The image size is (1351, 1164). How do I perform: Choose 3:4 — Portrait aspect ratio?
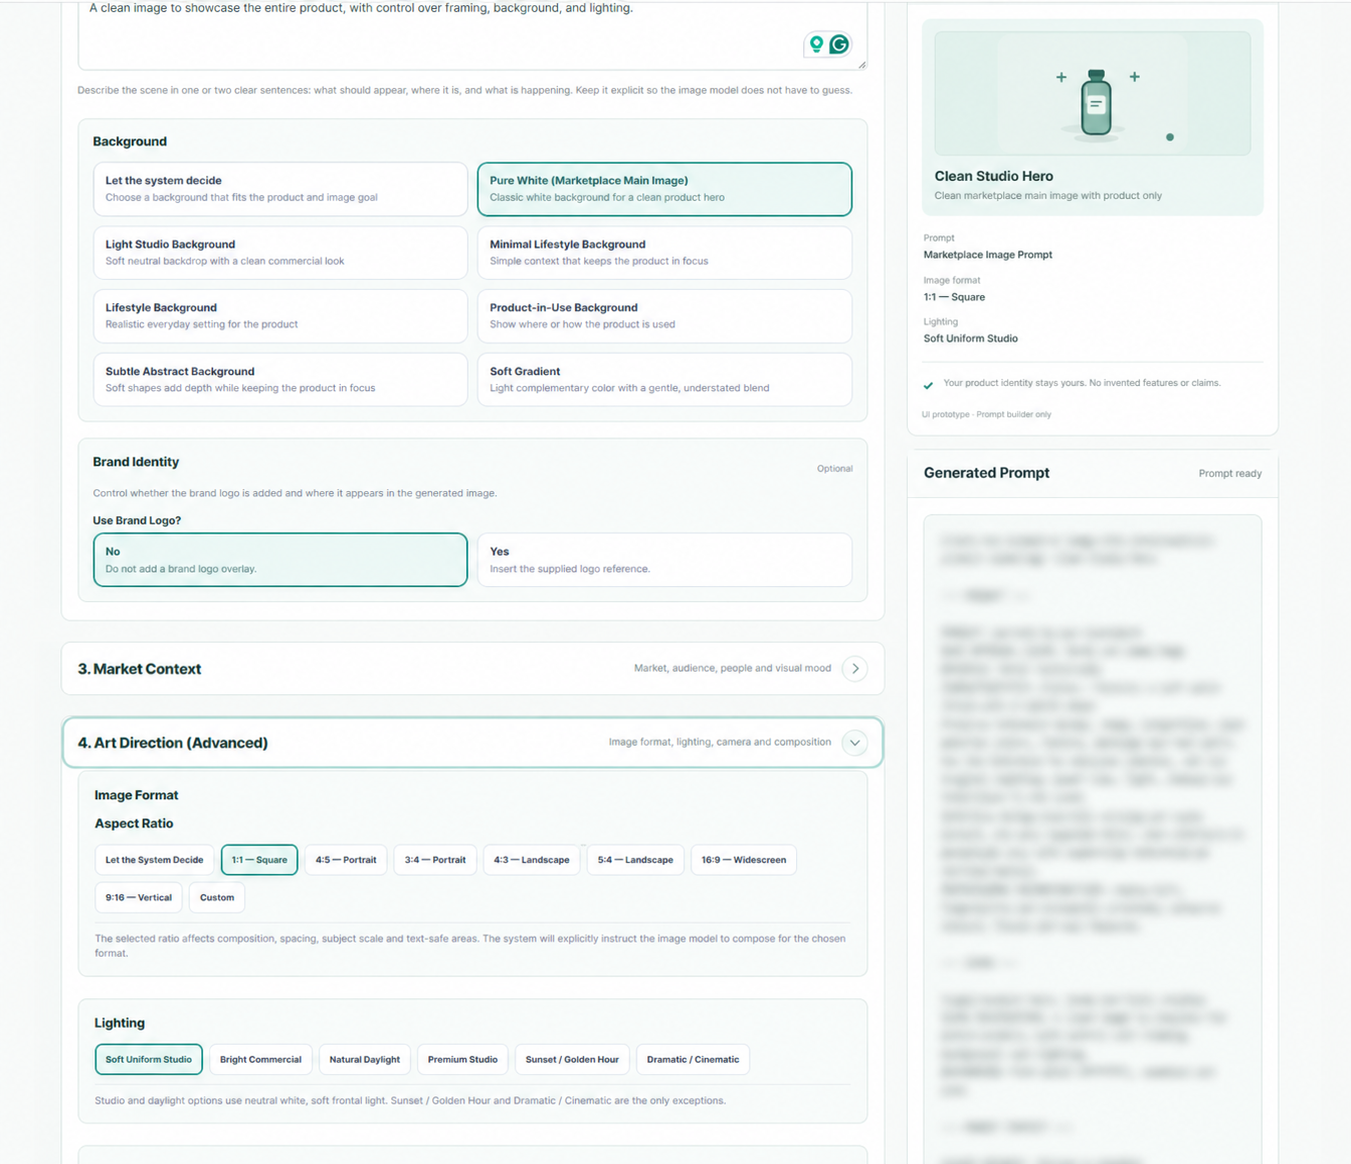(435, 860)
